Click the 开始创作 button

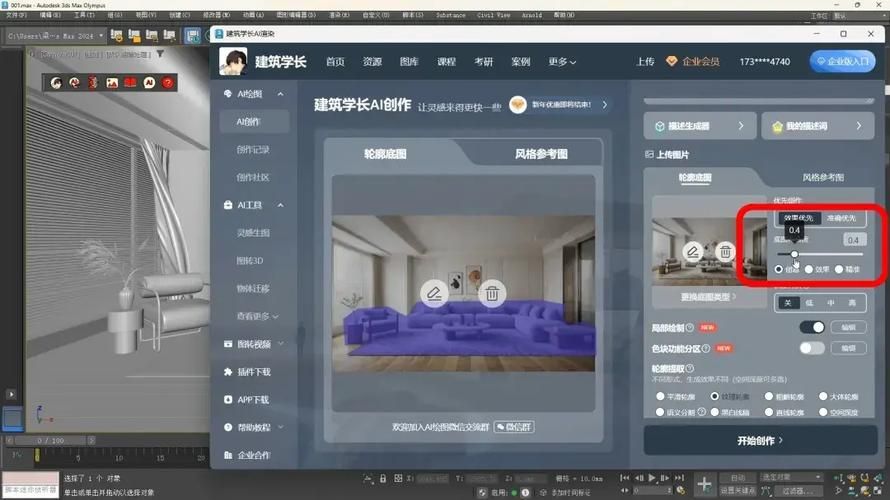click(760, 440)
